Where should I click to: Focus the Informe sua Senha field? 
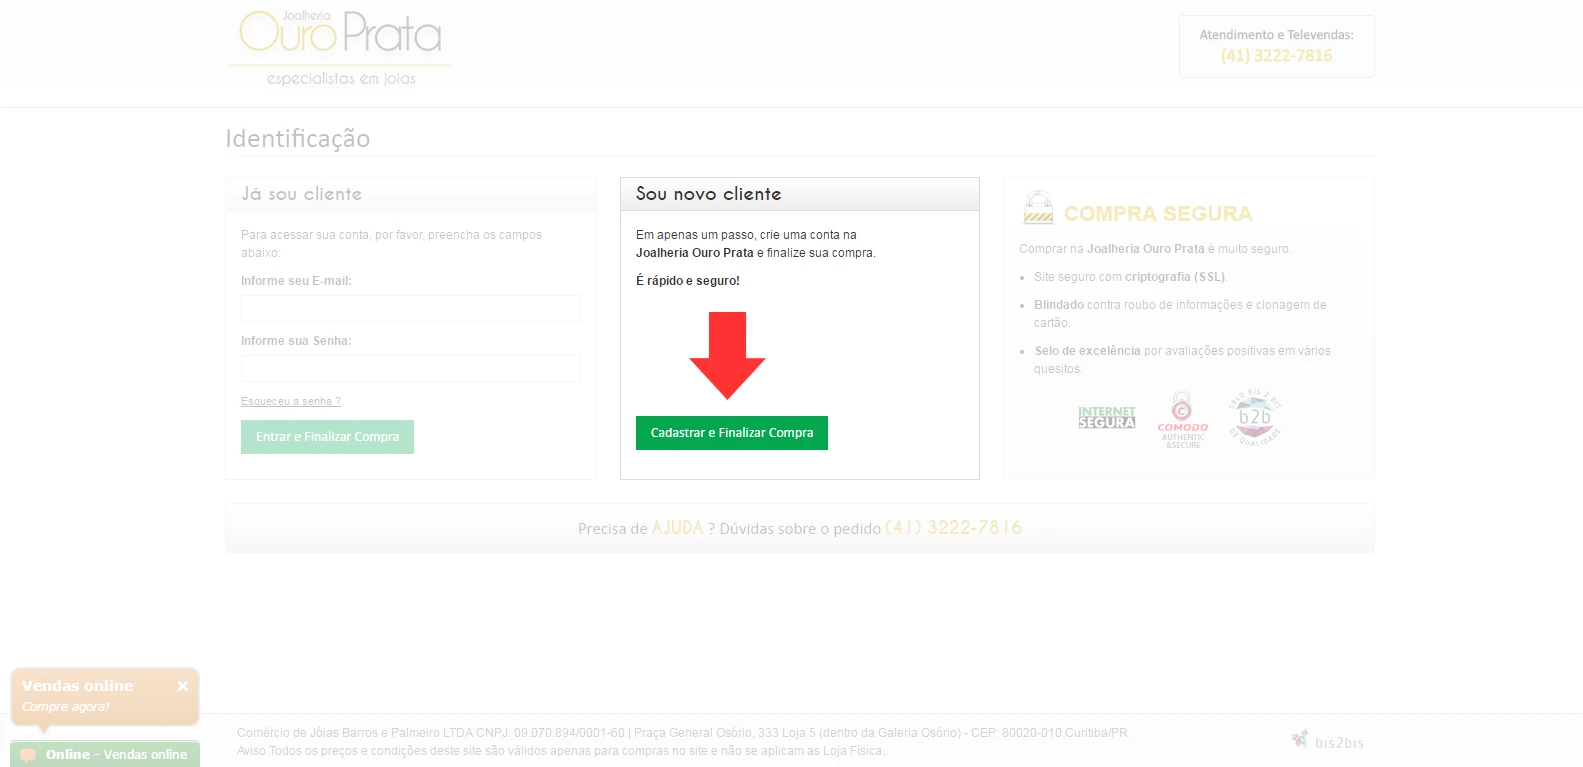(410, 368)
